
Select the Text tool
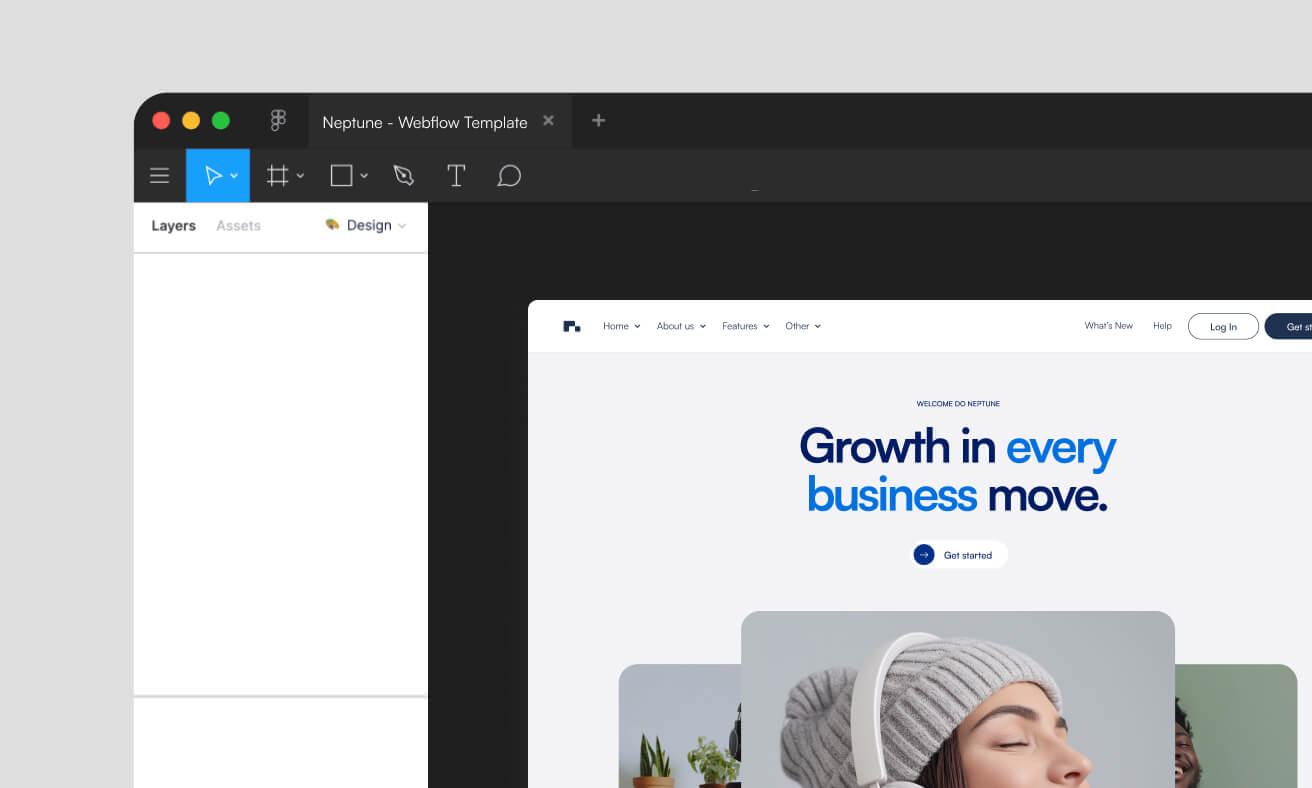456,176
